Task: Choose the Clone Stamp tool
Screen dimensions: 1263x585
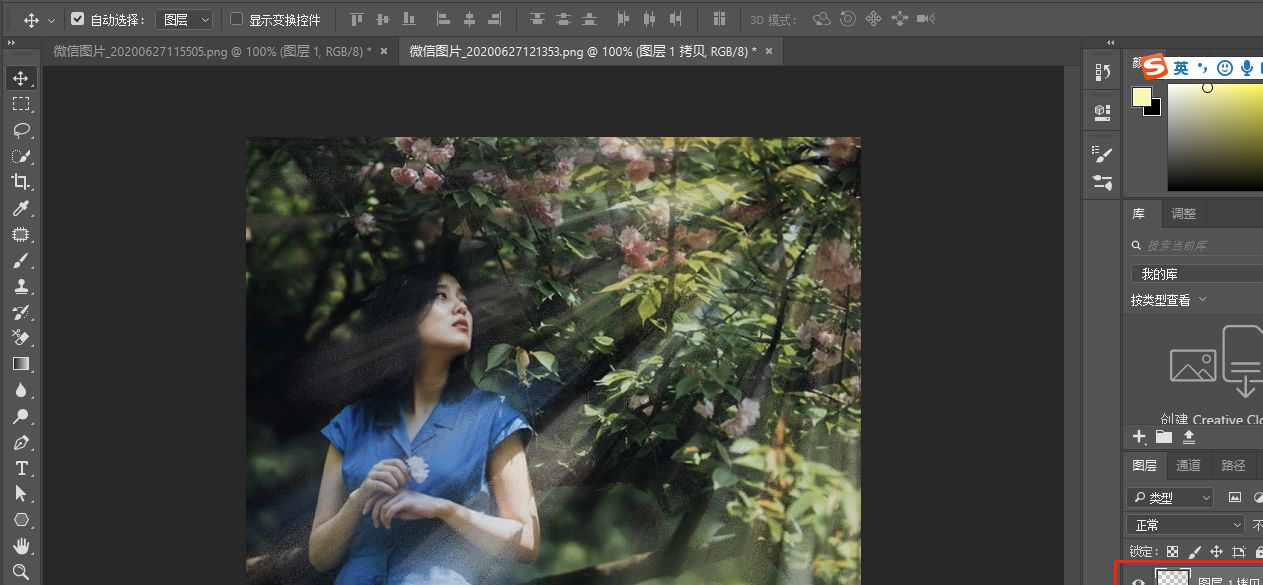Action: pos(21,287)
